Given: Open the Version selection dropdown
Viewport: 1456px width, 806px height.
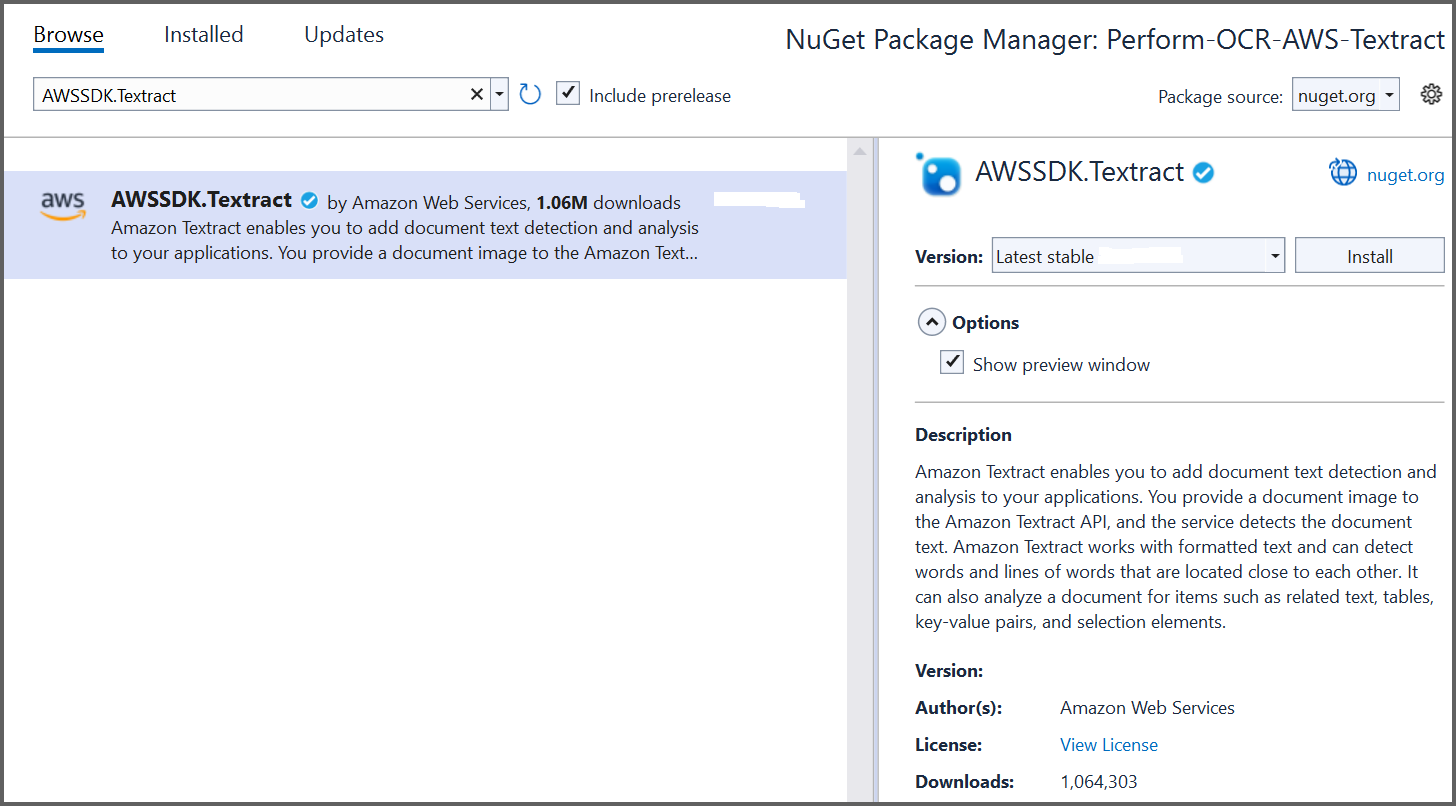Looking at the screenshot, I should pyautogui.click(x=1274, y=255).
